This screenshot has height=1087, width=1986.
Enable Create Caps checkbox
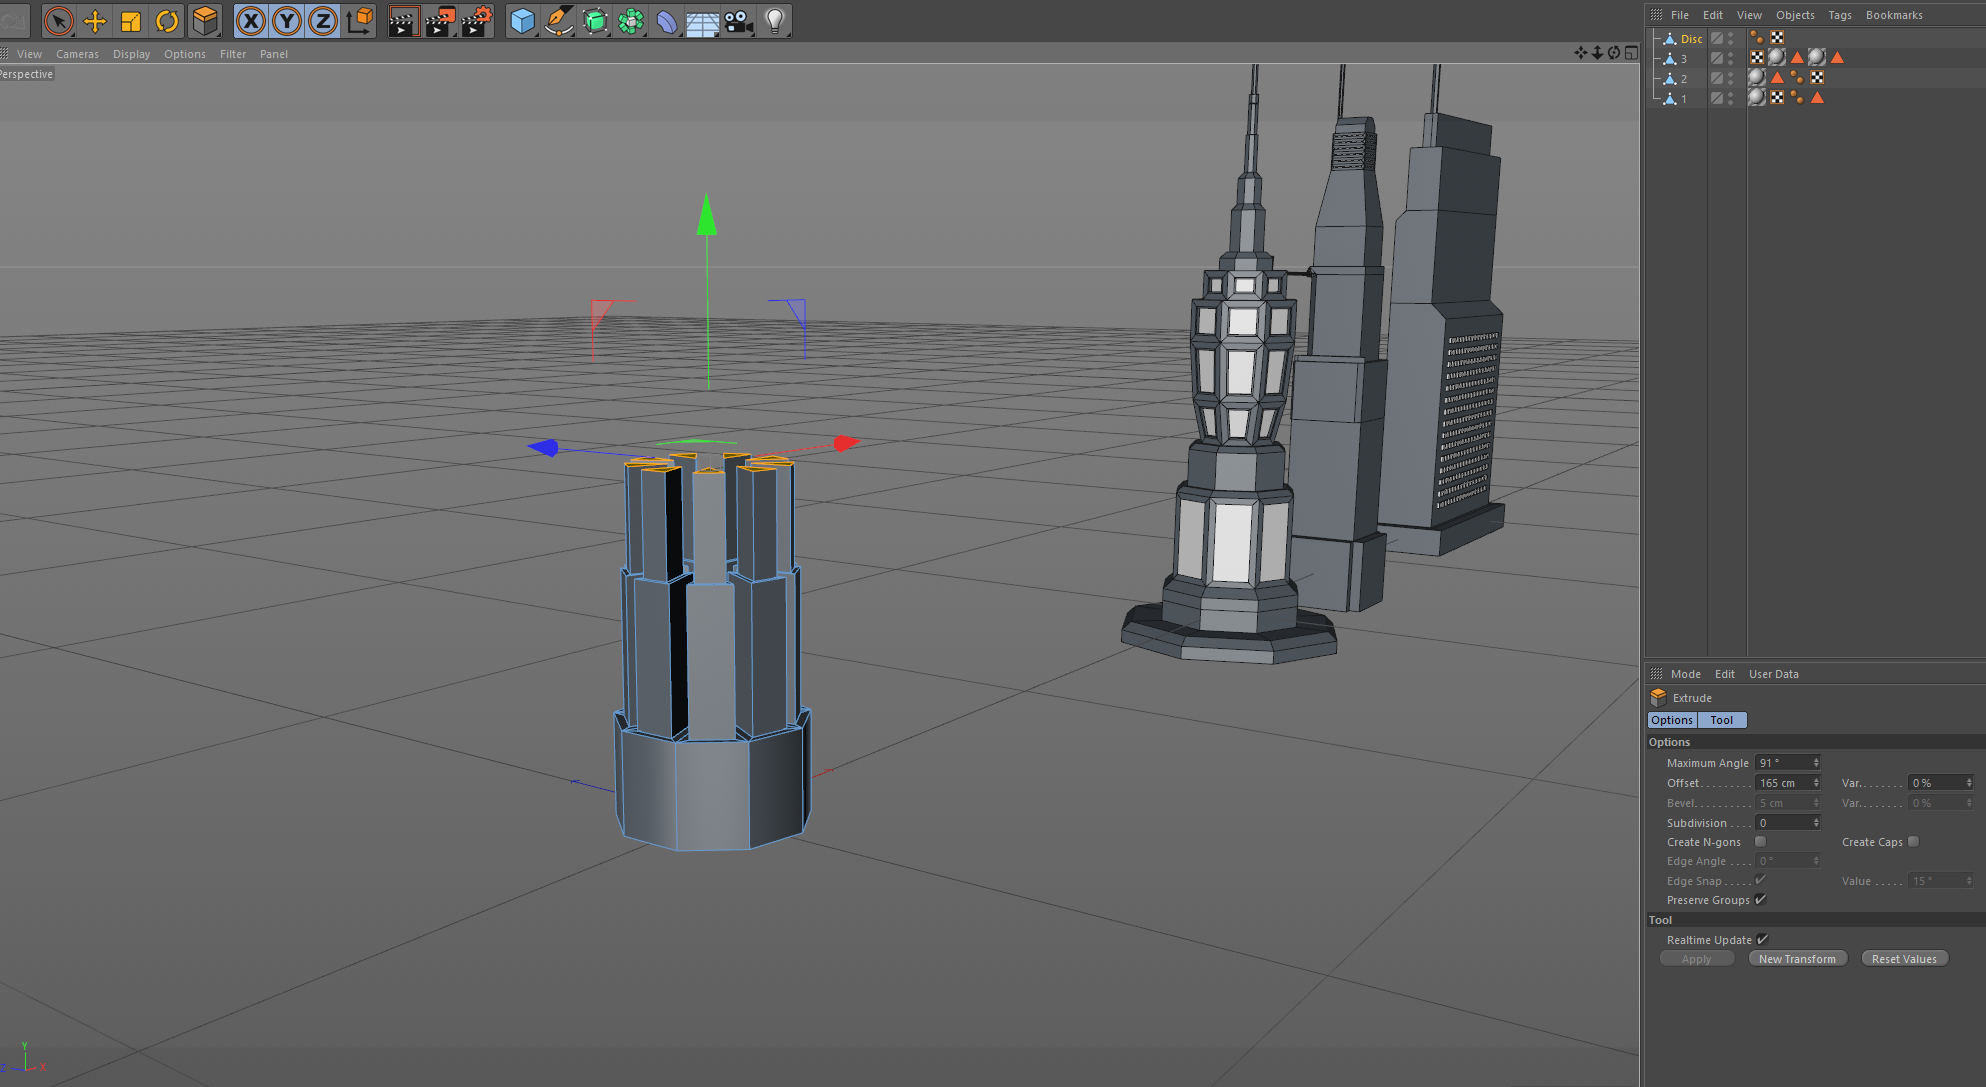(1913, 842)
